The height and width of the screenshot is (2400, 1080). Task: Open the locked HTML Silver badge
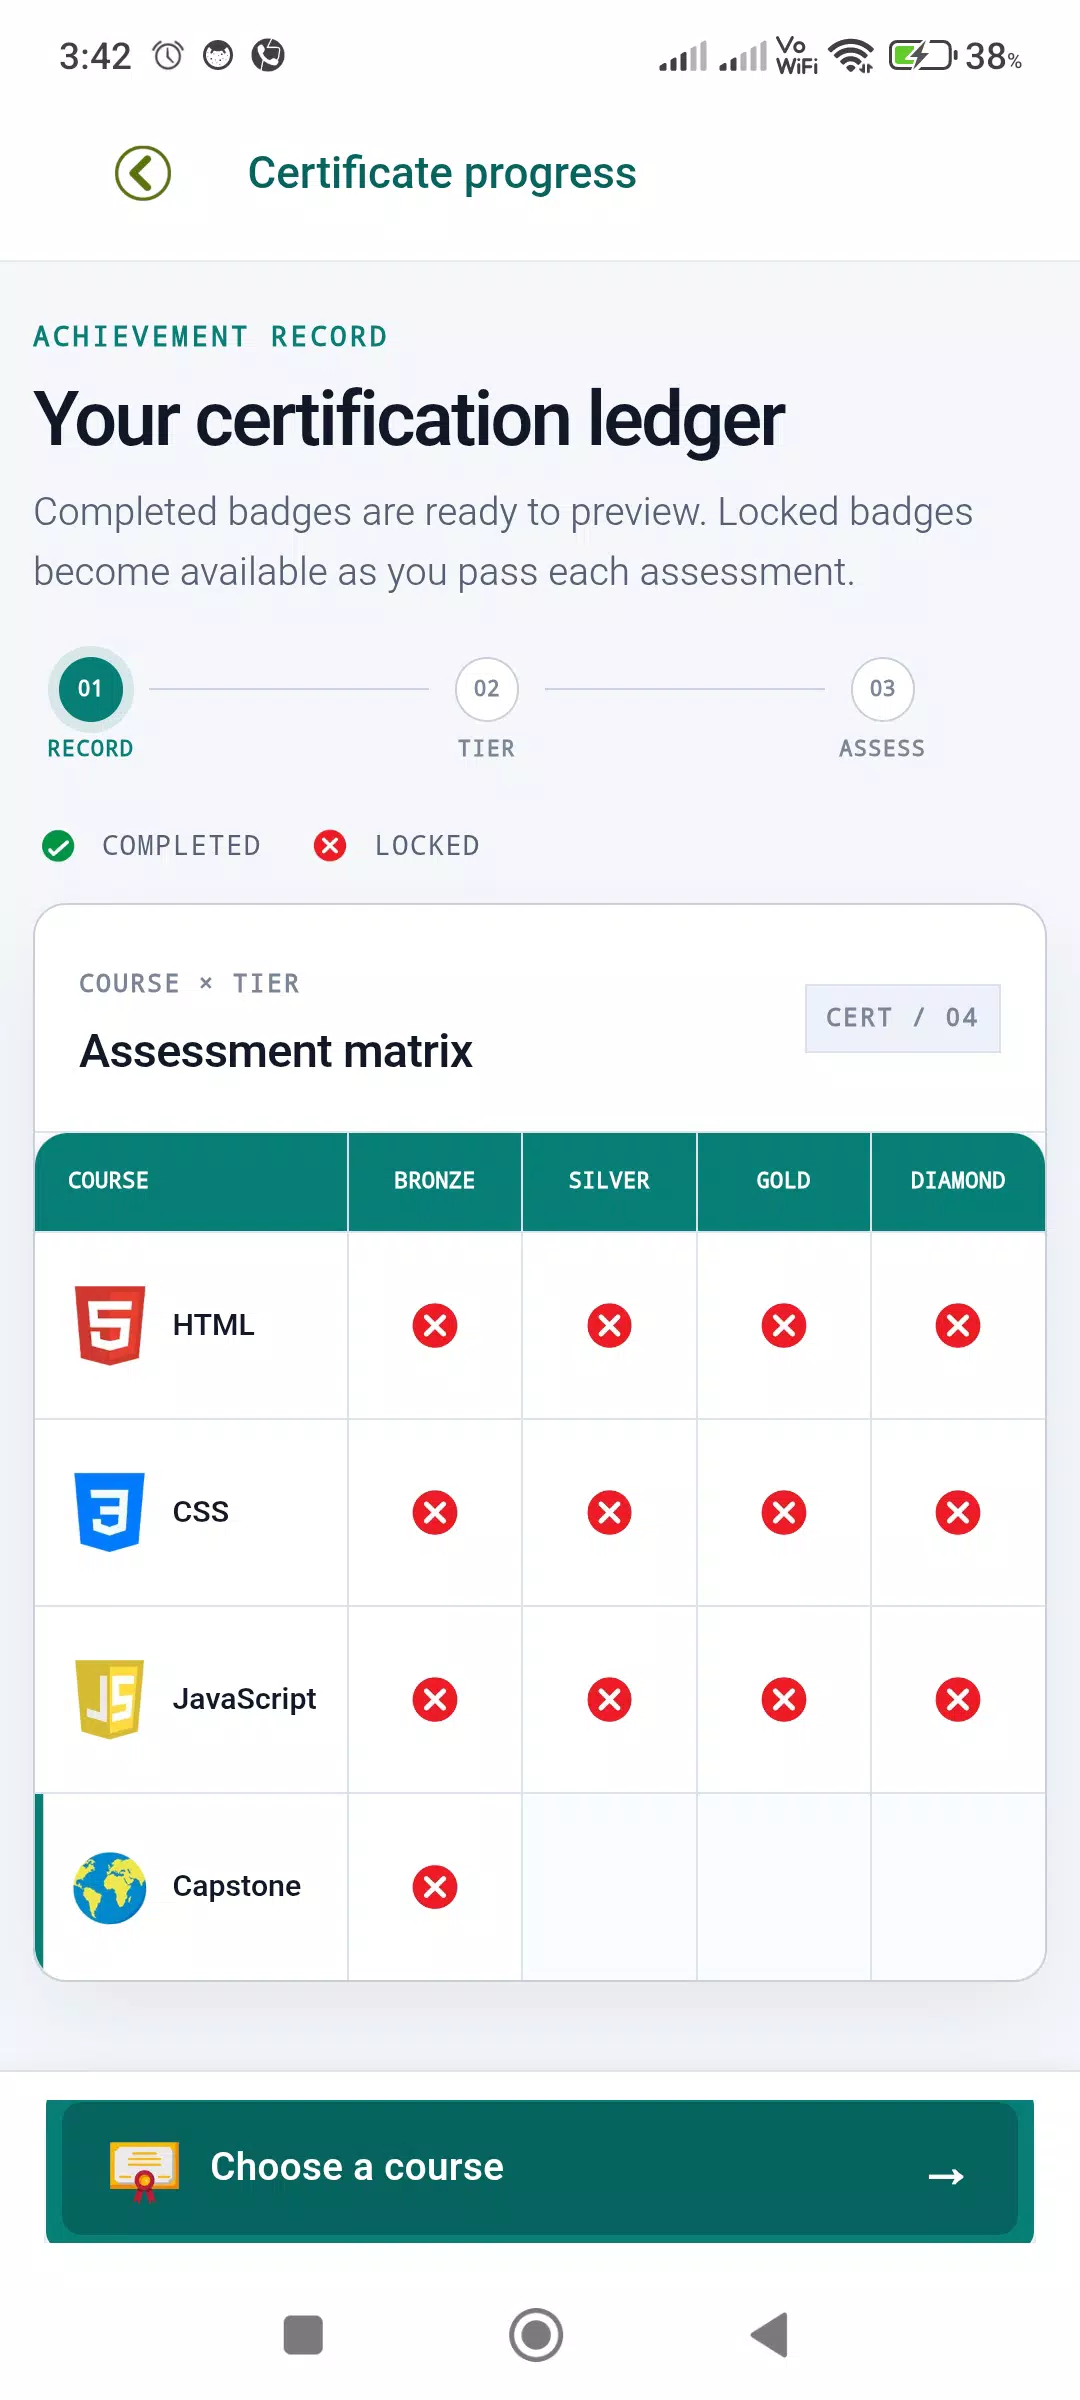pyautogui.click(x=609, y=1326)
